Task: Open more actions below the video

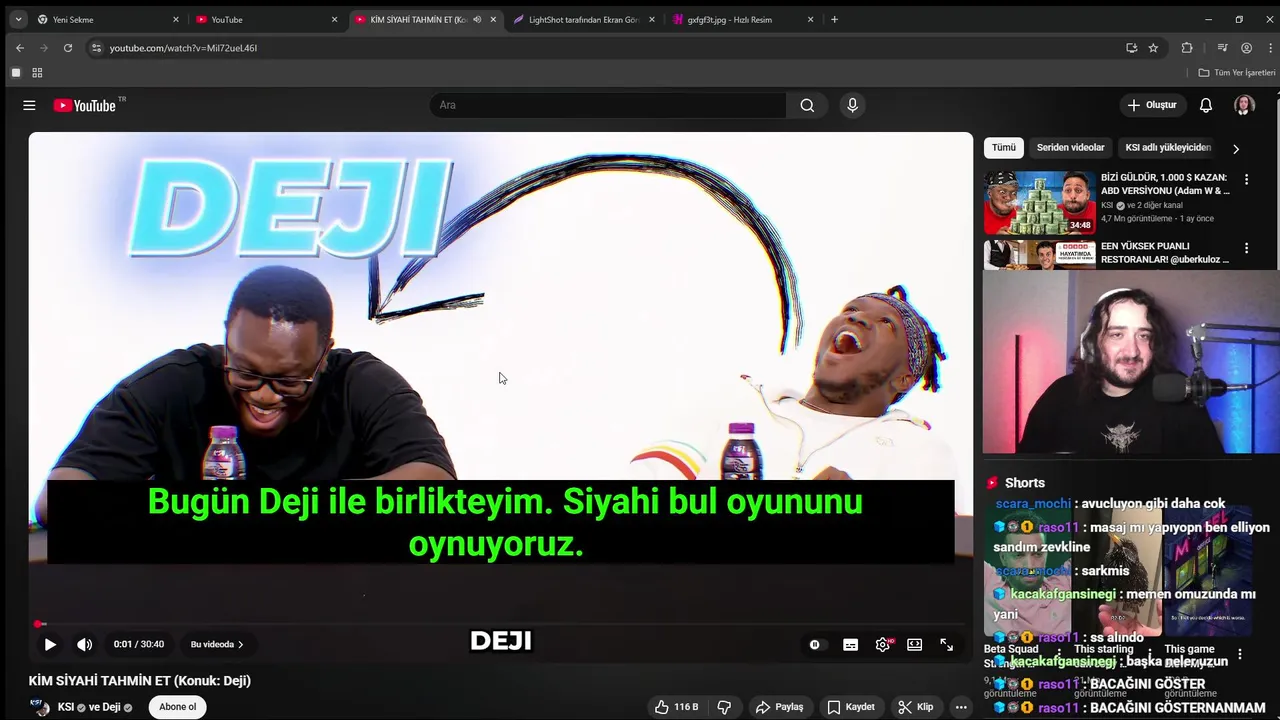Action: [x=961, y=707]
